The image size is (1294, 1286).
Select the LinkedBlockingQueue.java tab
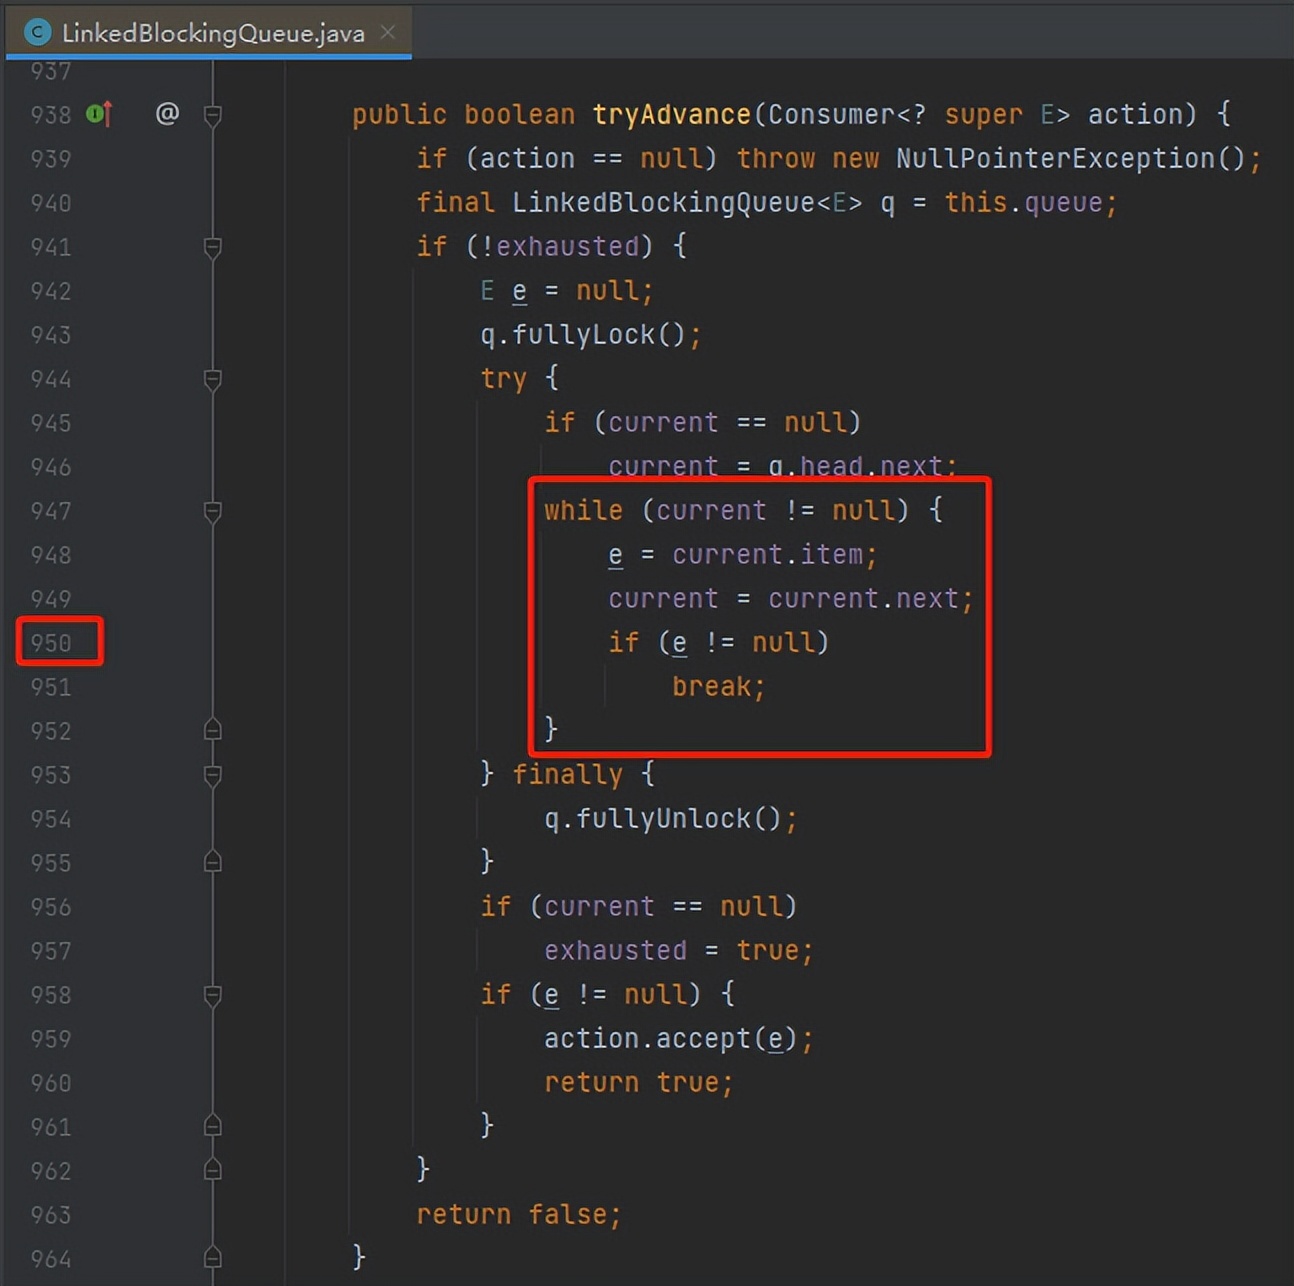pos(209,32)
